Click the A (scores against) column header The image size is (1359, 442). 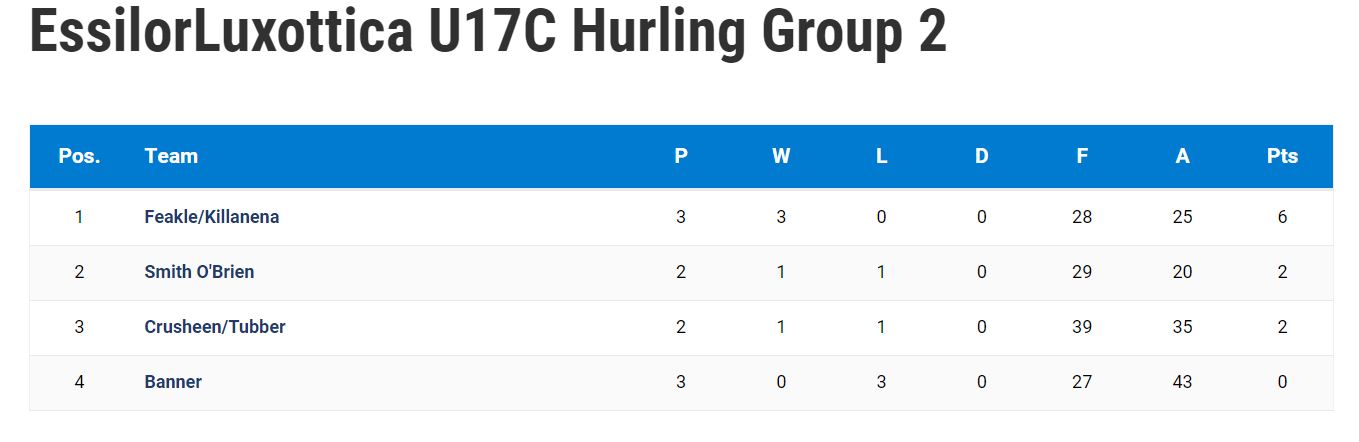point(1182,156)
